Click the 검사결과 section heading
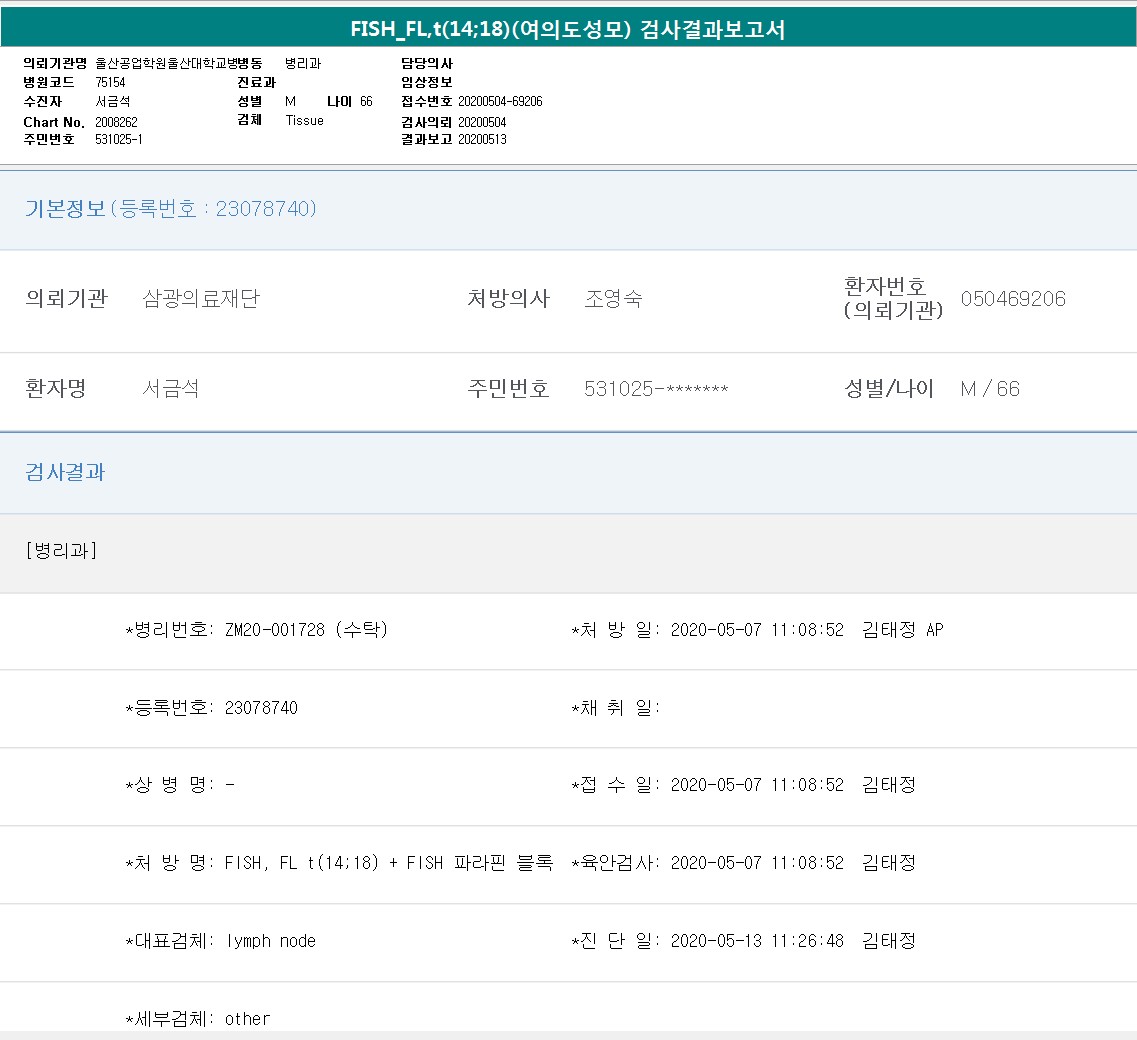 (65, 473)
